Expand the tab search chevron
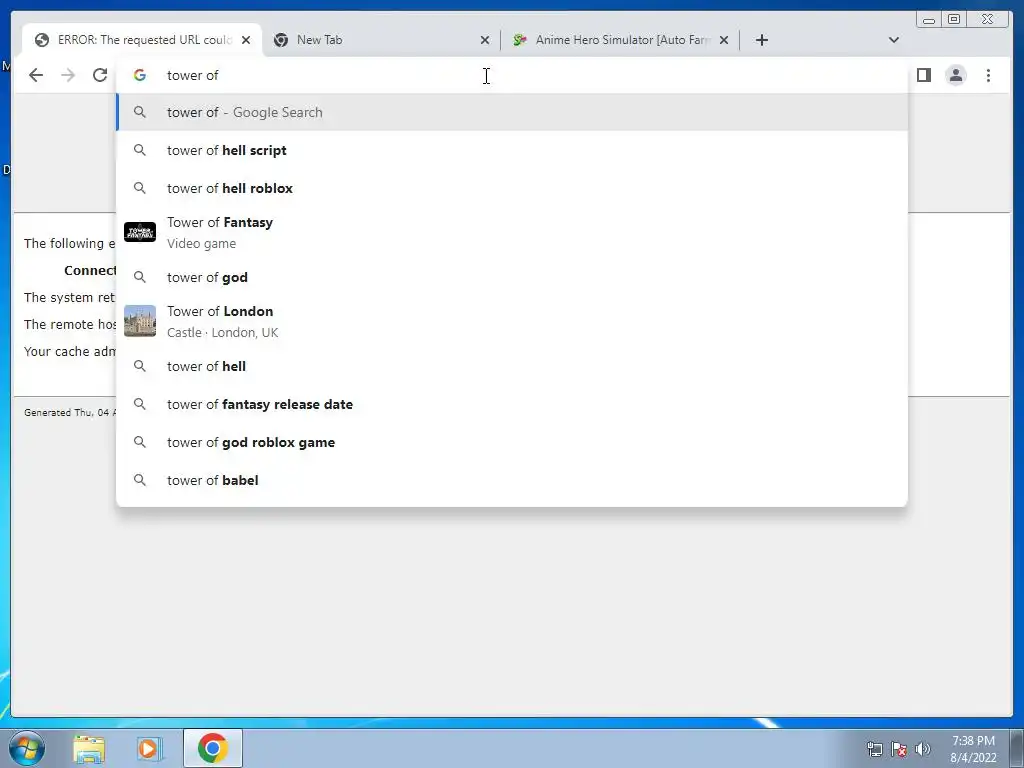Screen dimensions: 1024x768 click(x=894, y=40)
